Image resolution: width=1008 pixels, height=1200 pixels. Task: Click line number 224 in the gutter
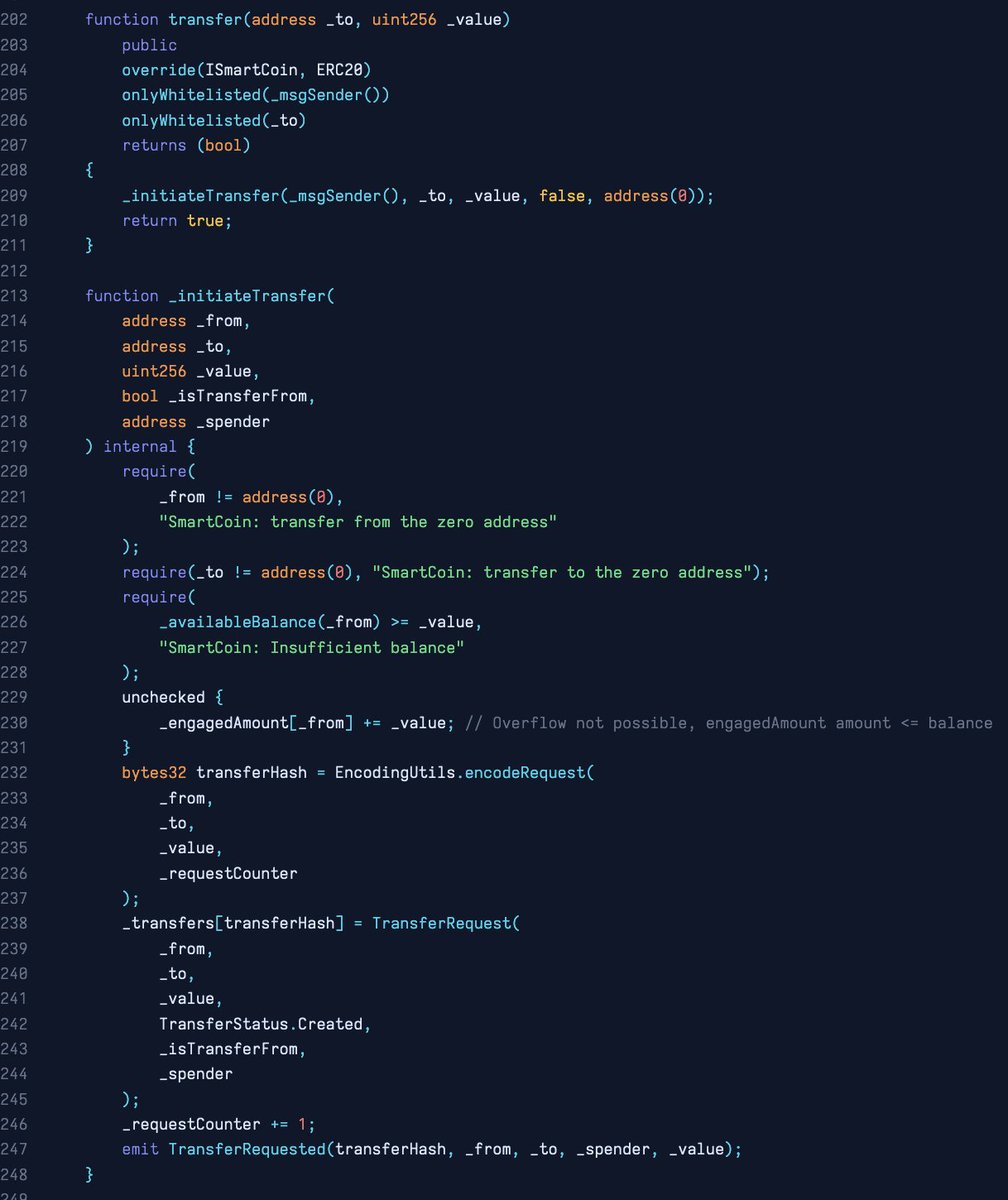tap(15, 572)
